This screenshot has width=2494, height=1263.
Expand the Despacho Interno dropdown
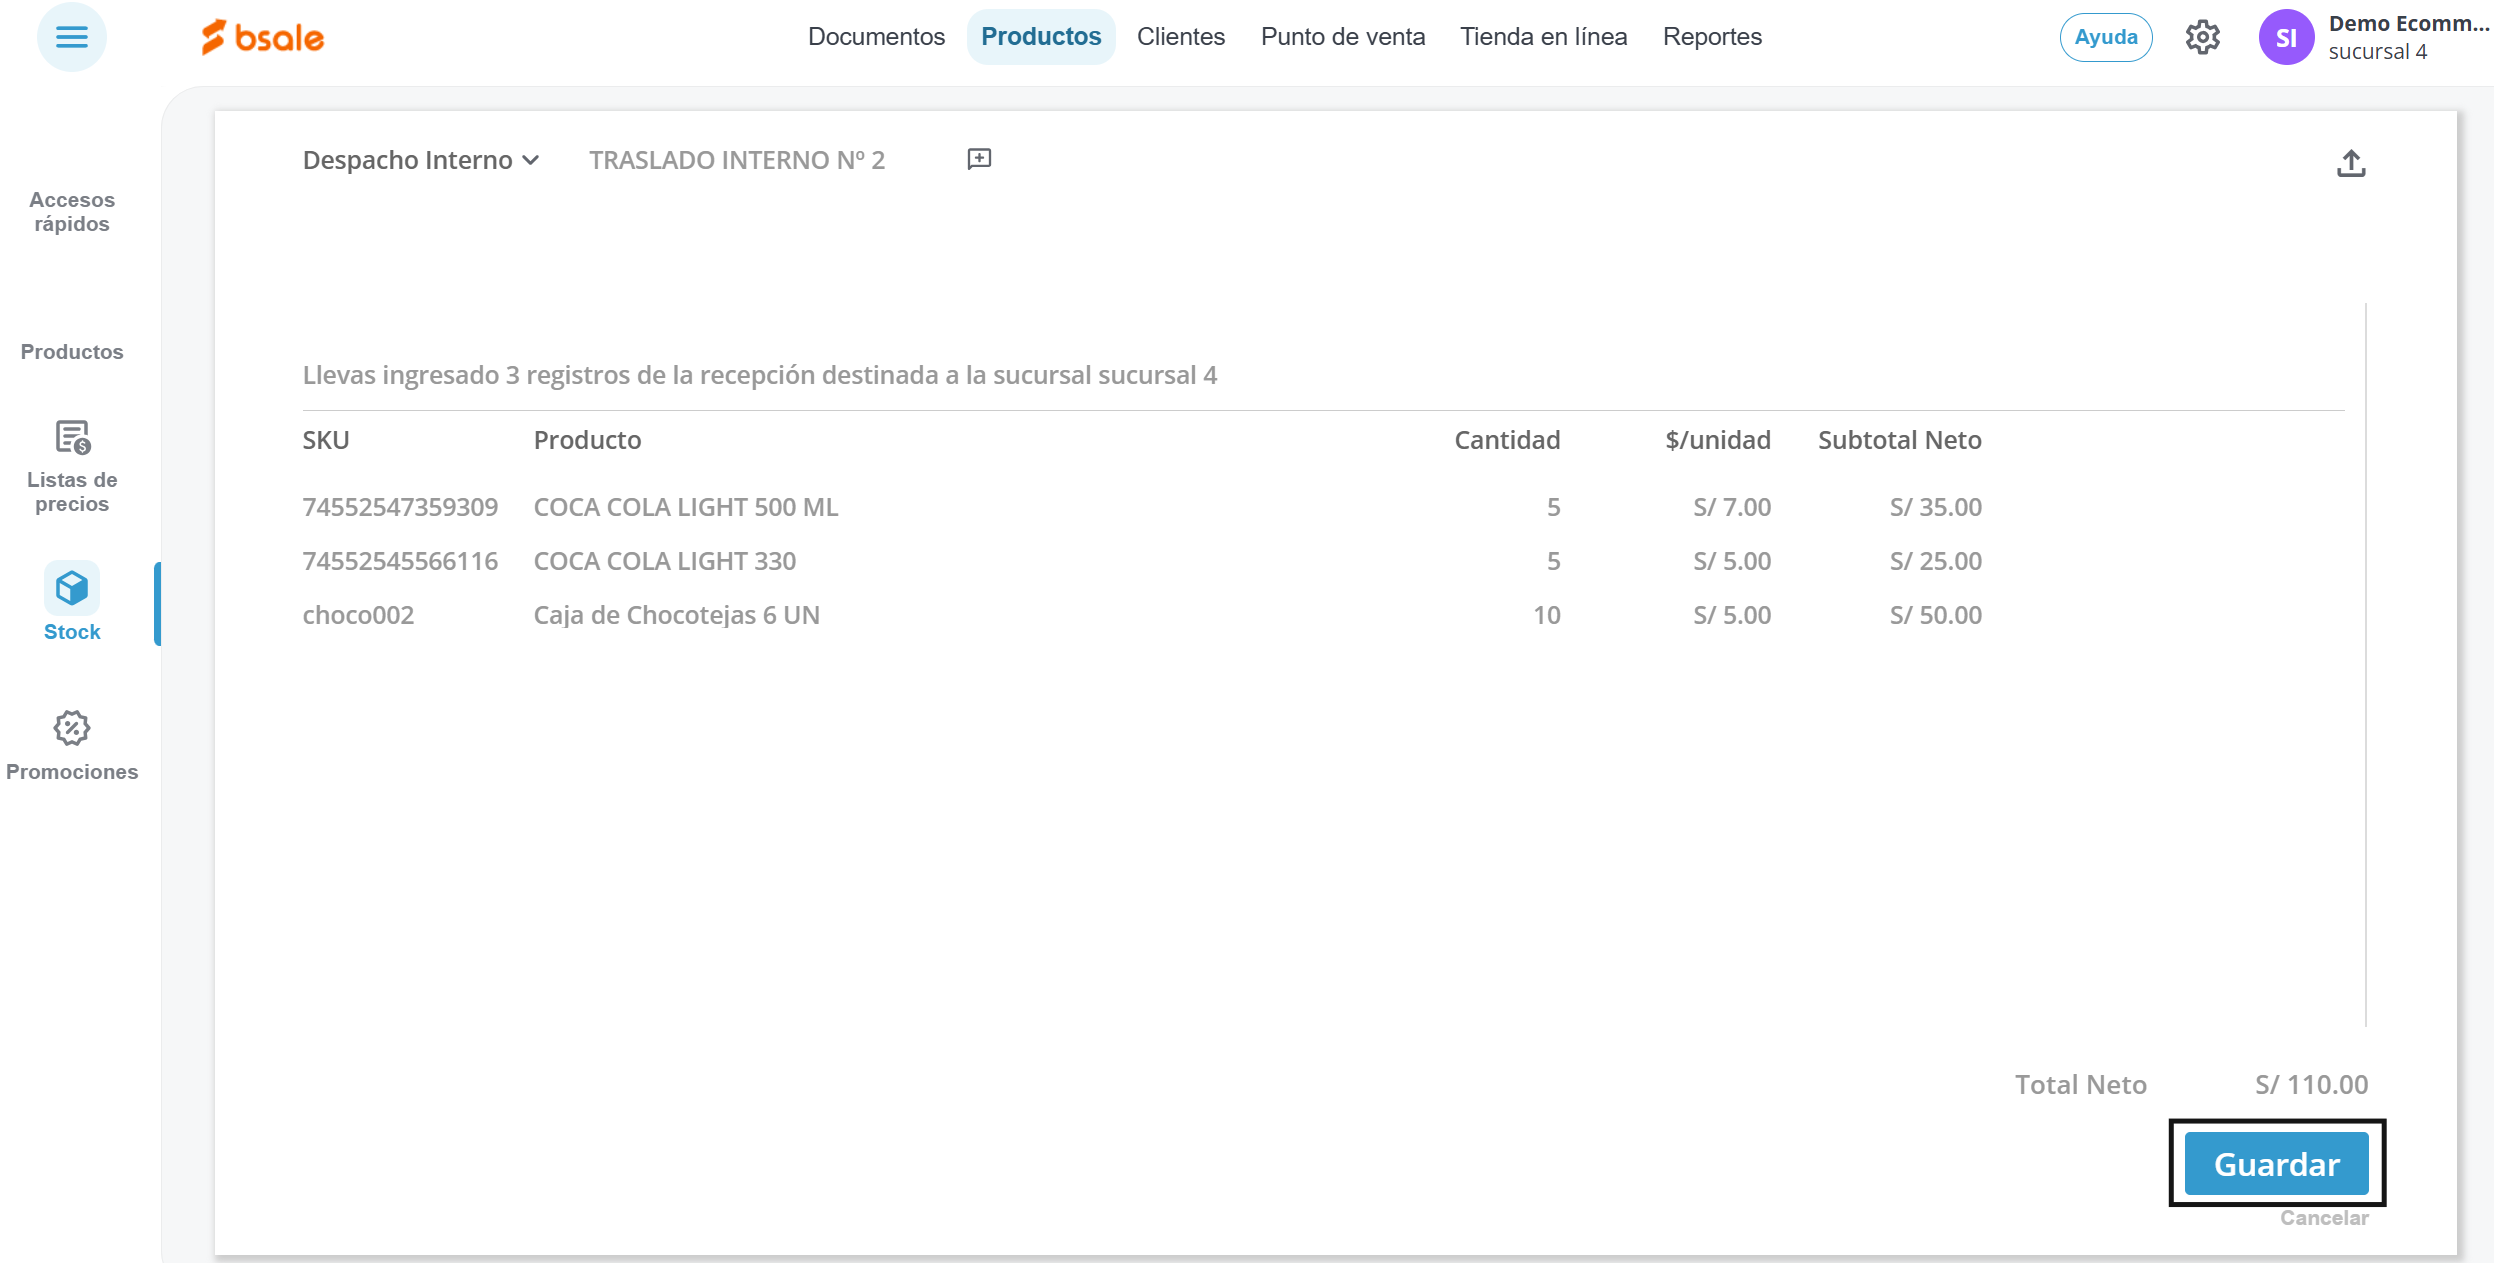pos(421,160)
